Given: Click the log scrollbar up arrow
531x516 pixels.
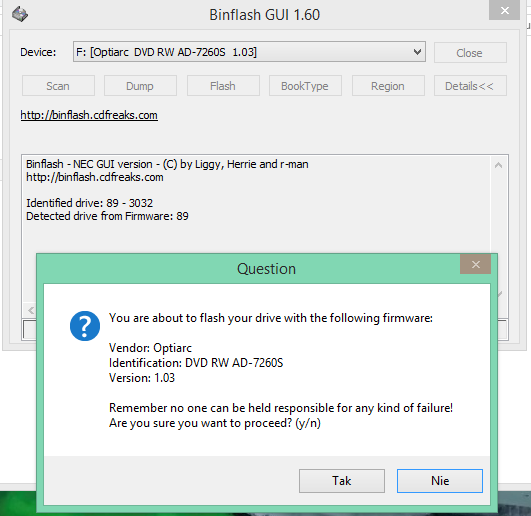Looking at the screenshot, I should coord(498,165).
